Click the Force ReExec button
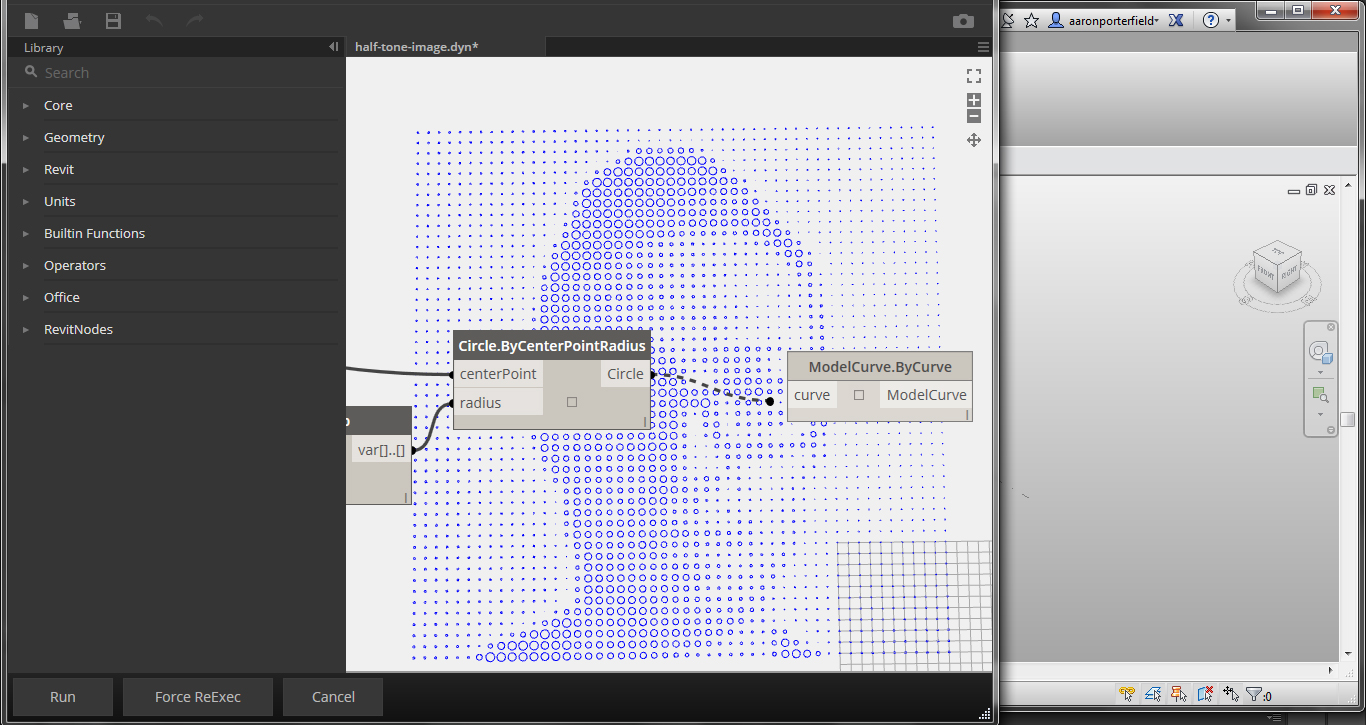 (x=198, y=697)
